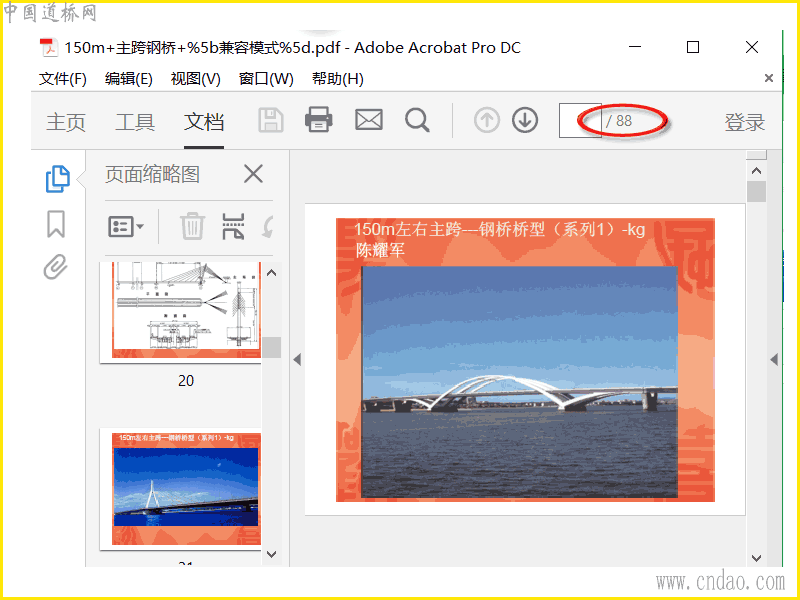The width and height of the screenshot is (800, 600).
Task: Print the document with printer icon
Action: [319, 120]
